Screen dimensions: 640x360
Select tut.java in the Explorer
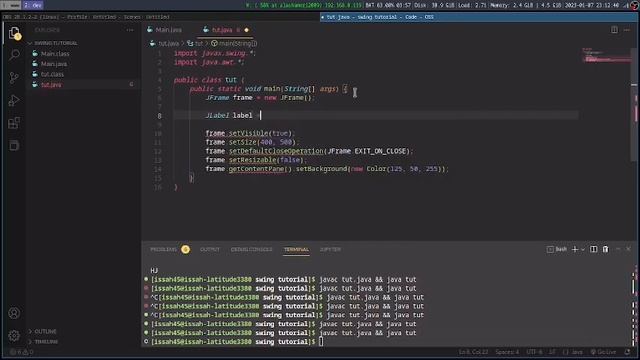51,85
